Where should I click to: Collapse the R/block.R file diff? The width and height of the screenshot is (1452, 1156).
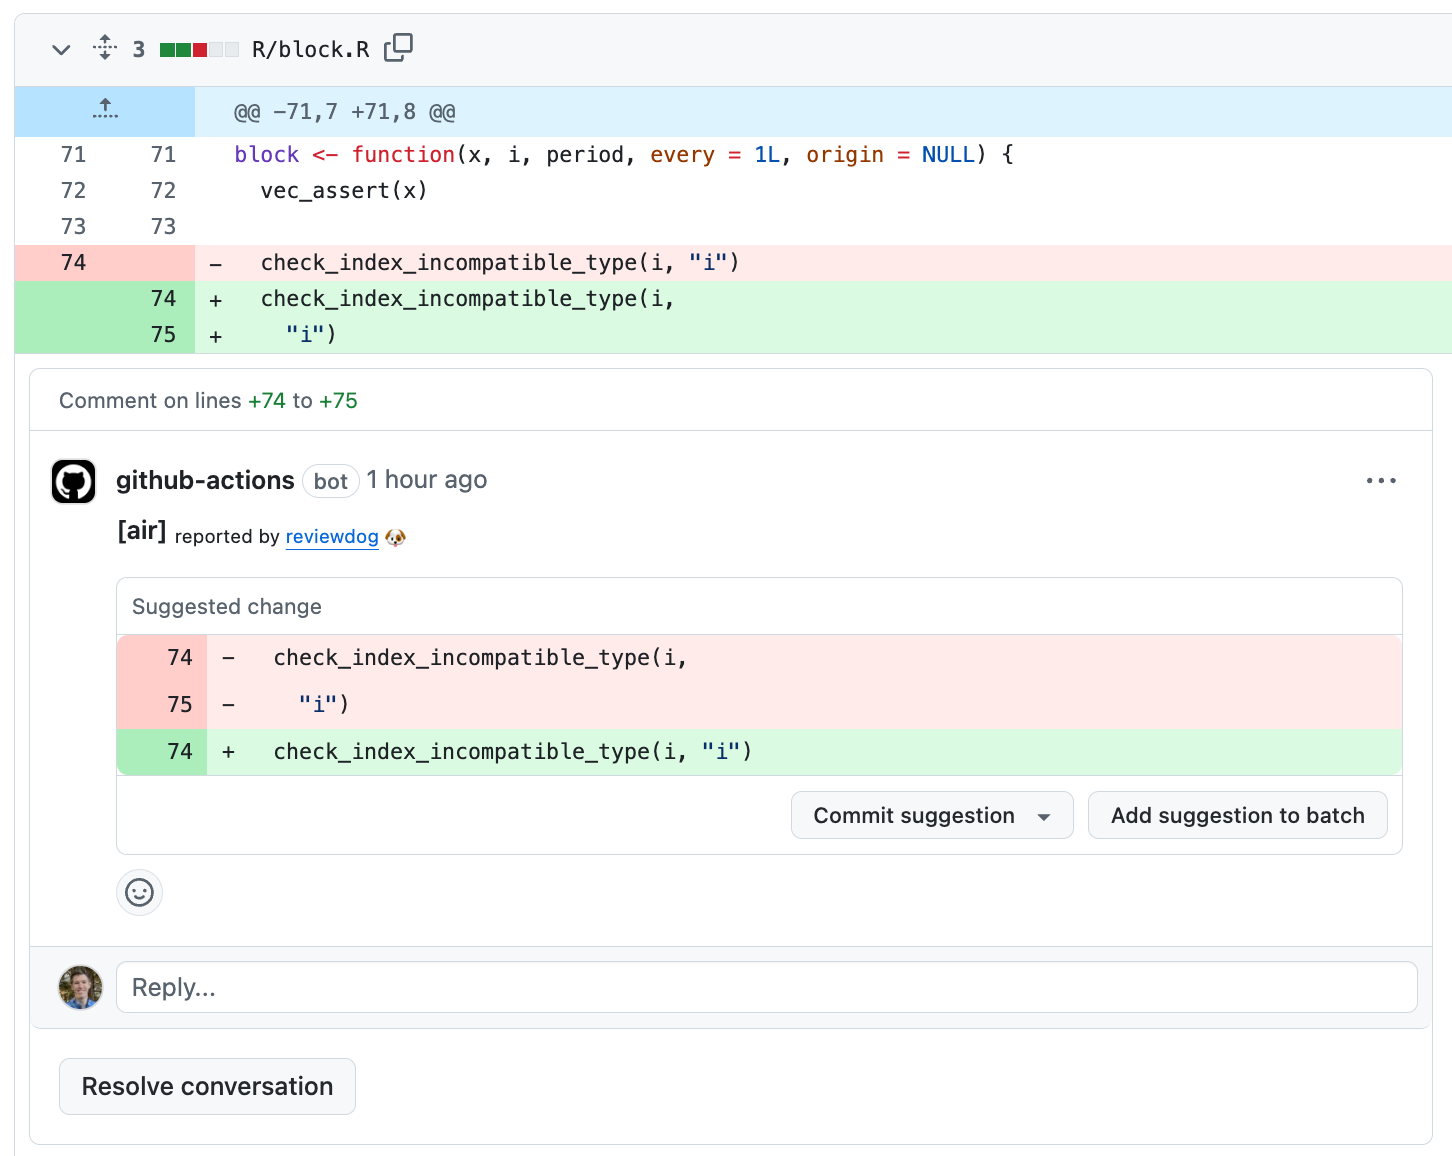pos(61,49)
